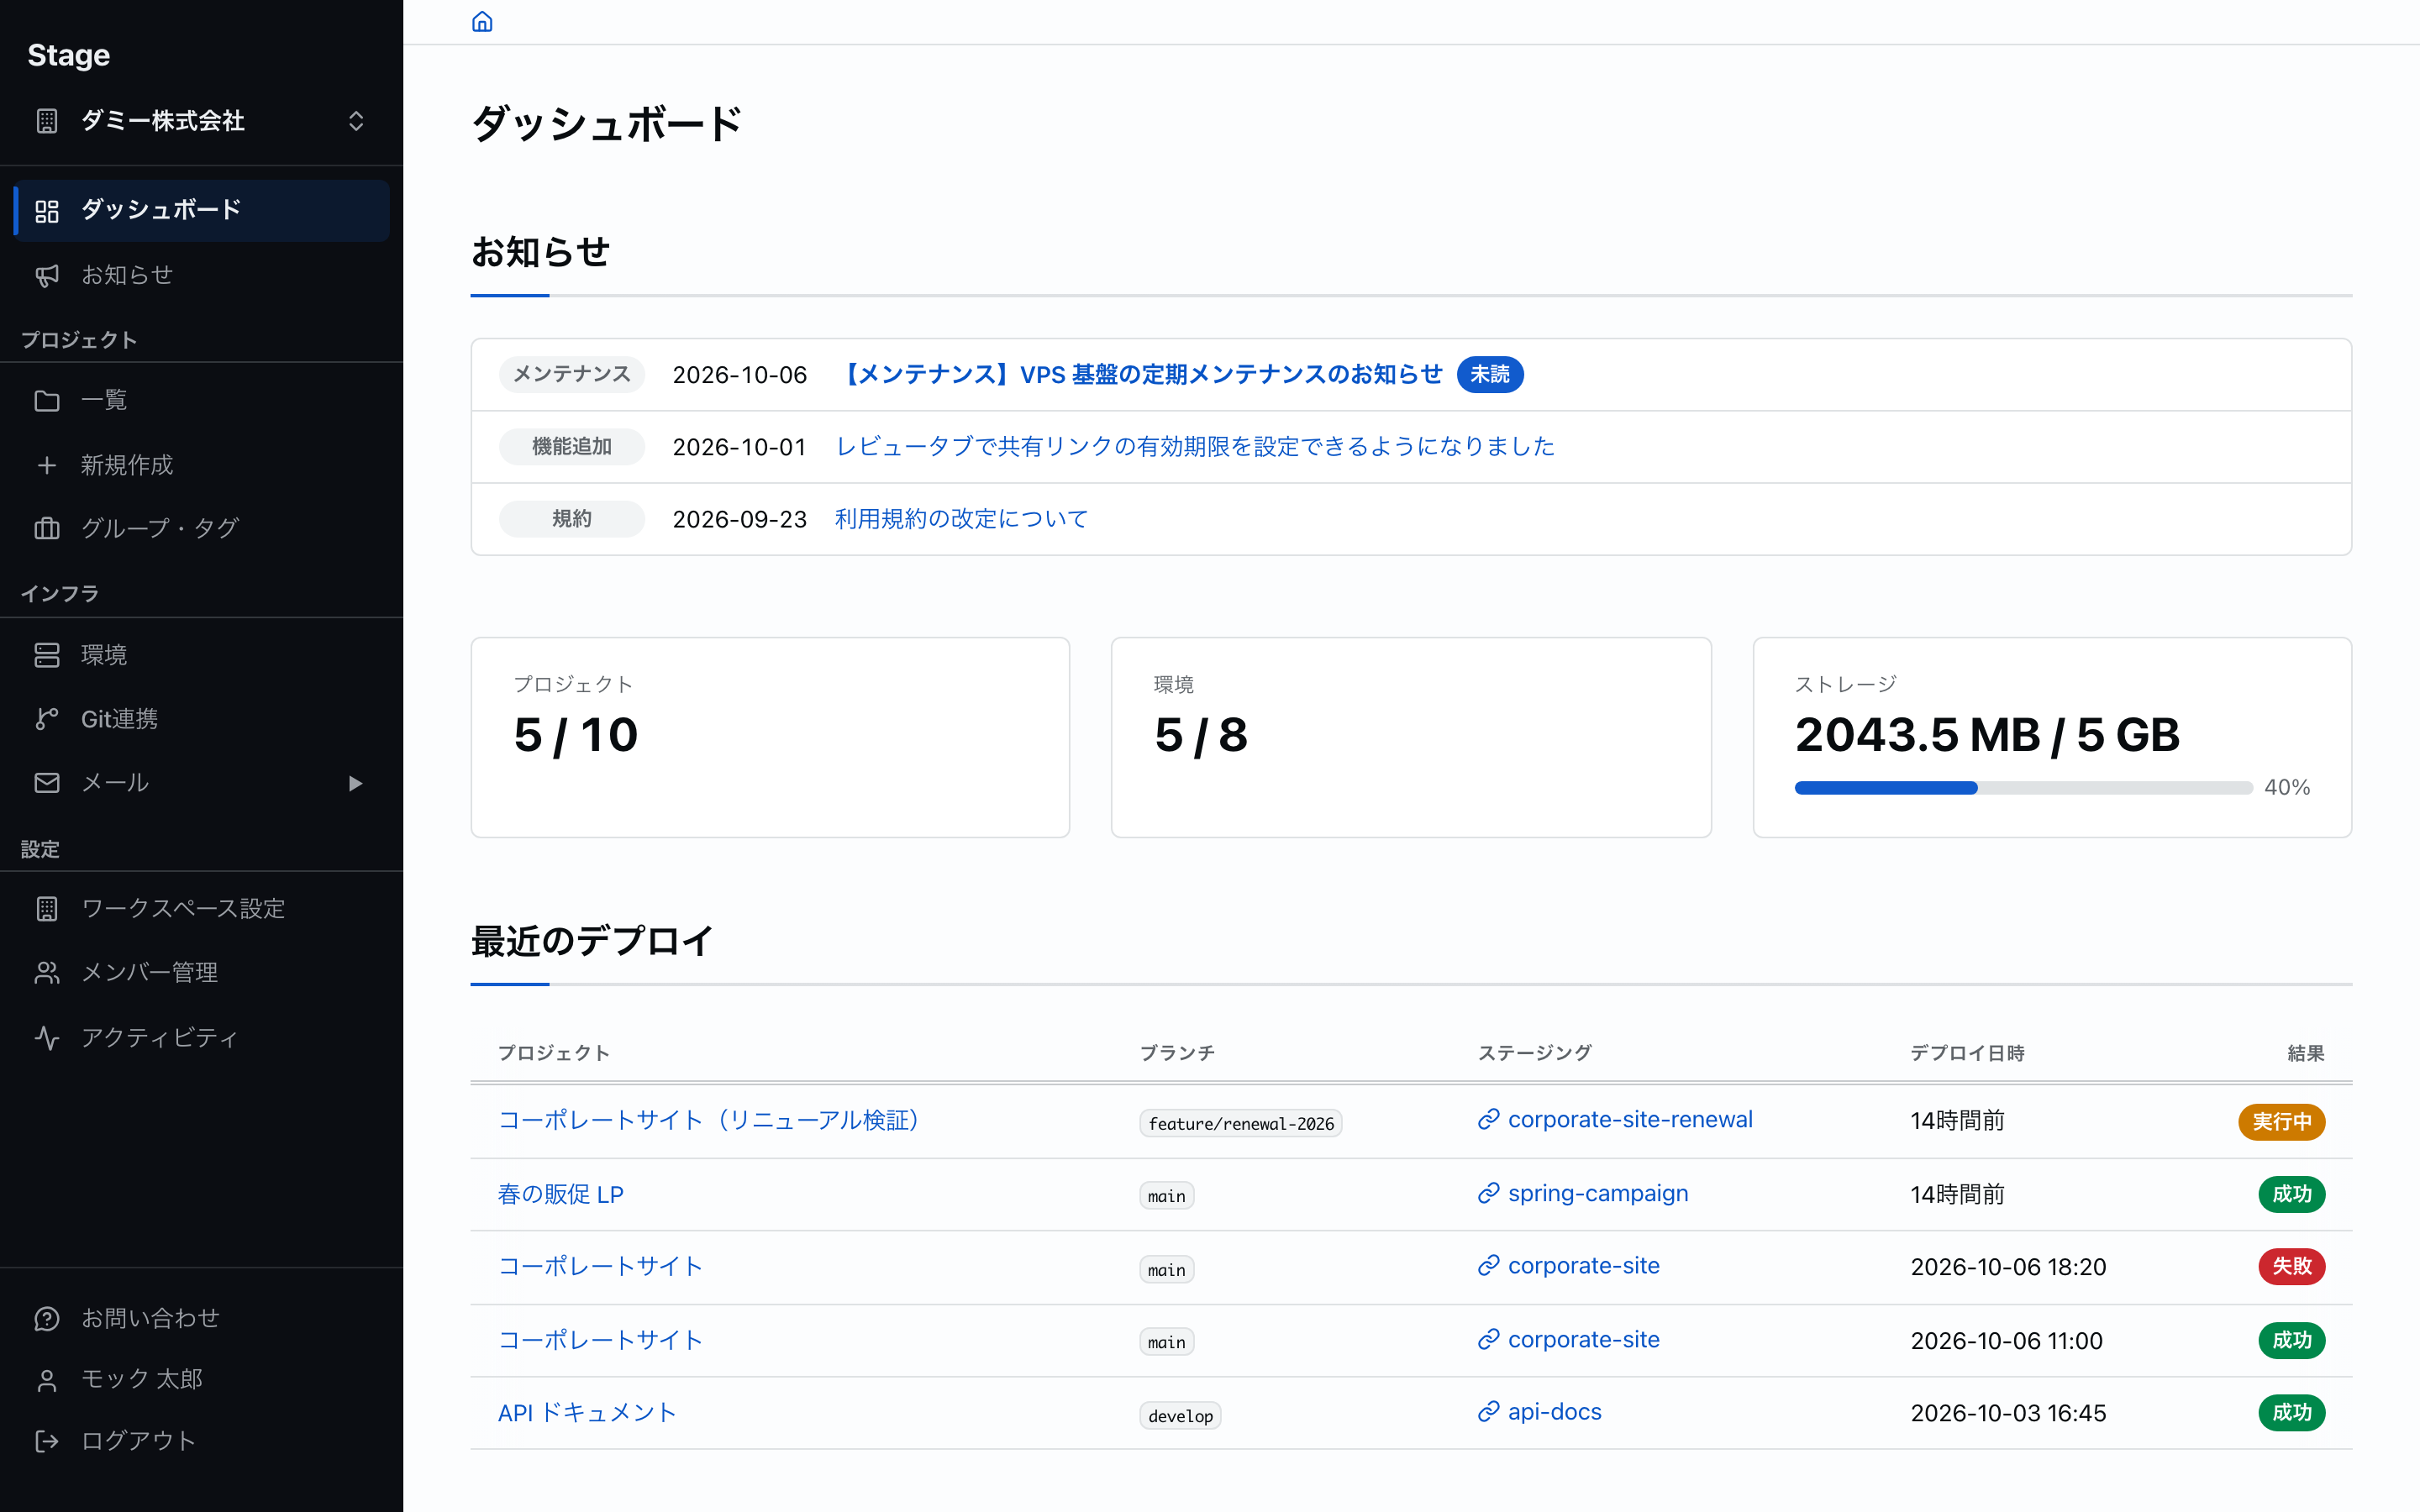Image resolution: width=2420 pixels, height=1512 pixels.
Task: Click the ダッシュボード grid icon in sidebar
Action: tap(47, 211)
